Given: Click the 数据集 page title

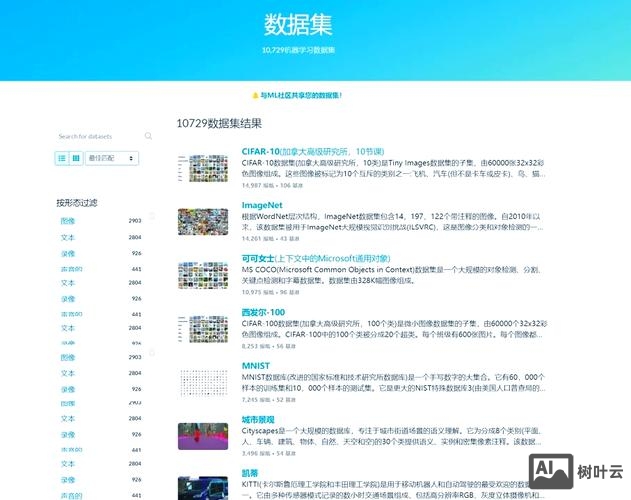Looking at the screenshot, I should click(x=298, y=25).
